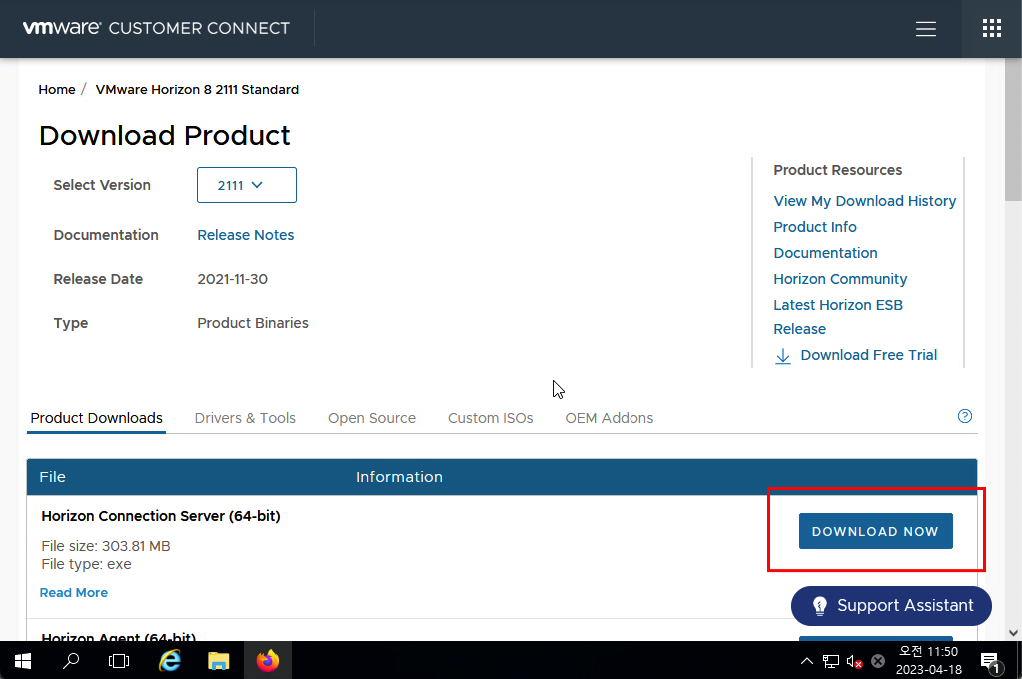
Task: Click the scrollbar down arrow
Action: pos(1013,633)
